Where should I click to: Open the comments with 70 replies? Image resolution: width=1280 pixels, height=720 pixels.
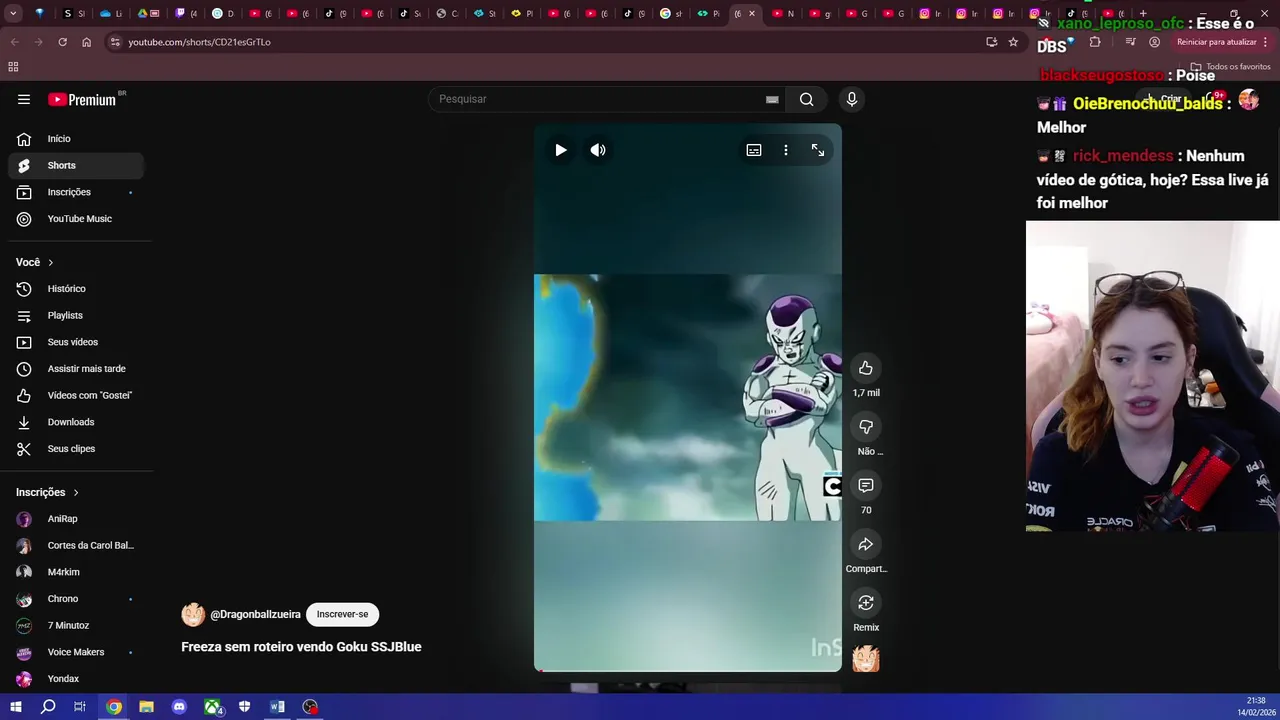[x=866, y=485]
